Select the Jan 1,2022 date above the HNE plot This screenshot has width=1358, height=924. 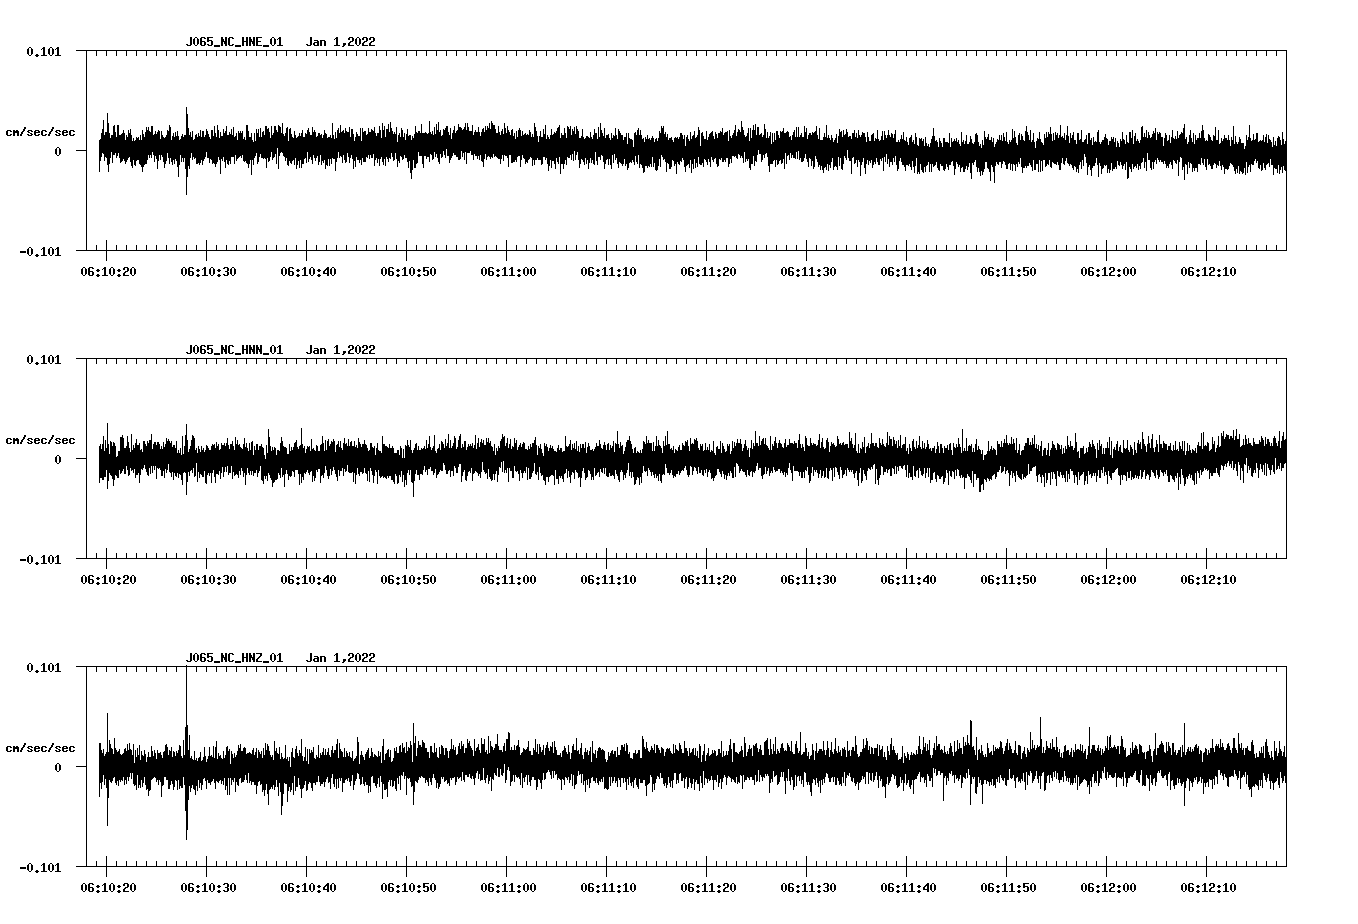[341, 42]
